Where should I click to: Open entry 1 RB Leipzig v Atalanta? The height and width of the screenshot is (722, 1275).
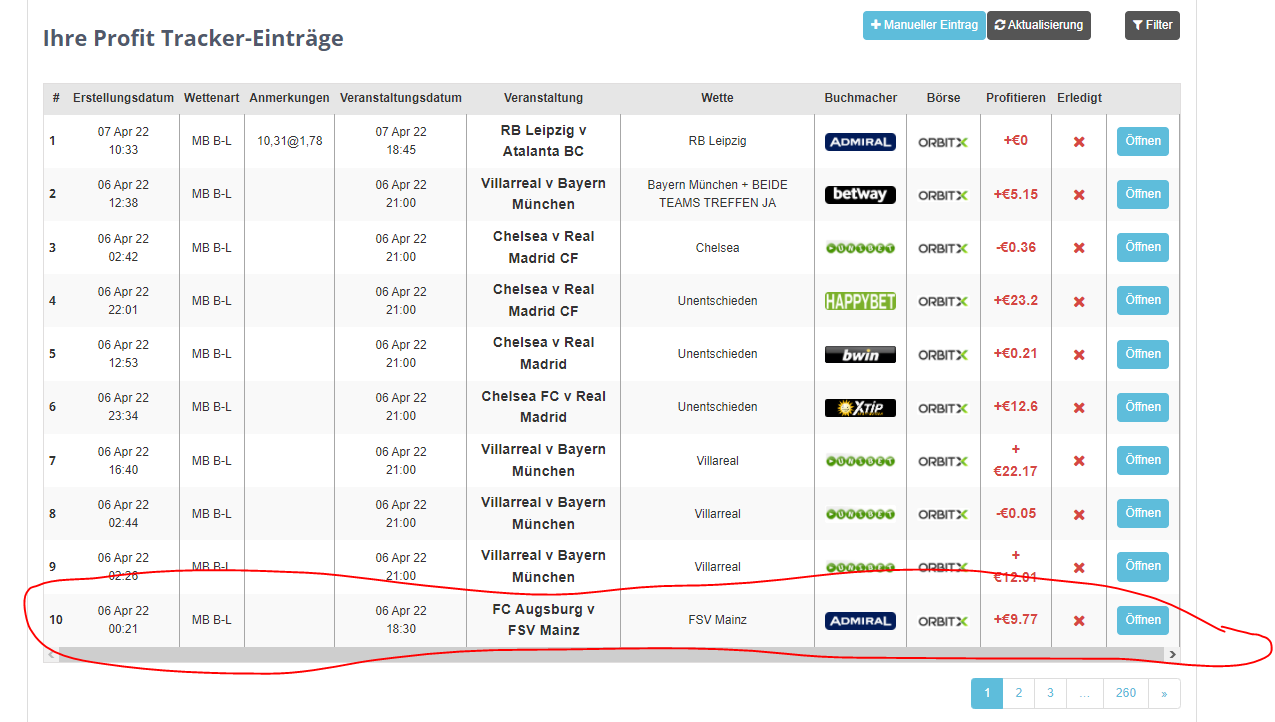tap(1142, 141)
